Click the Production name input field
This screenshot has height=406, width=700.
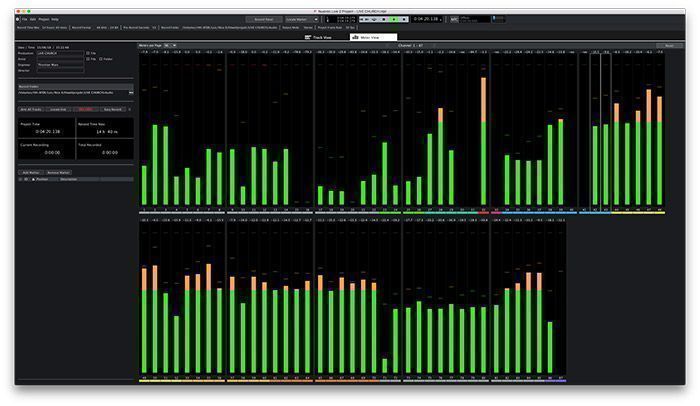[60, 53]
